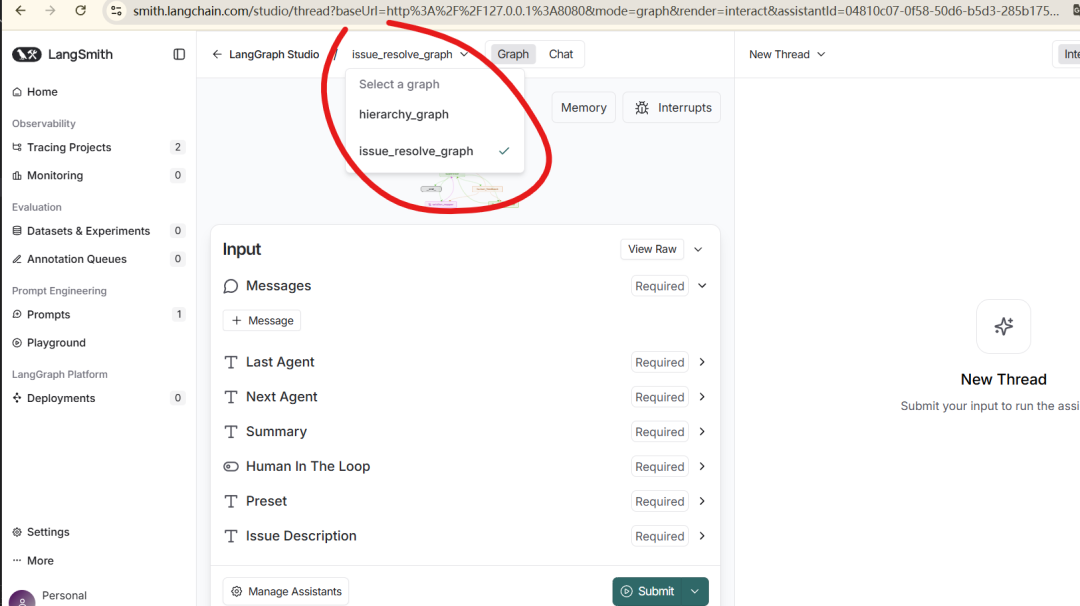Click the Annotation Queues pencil icon
Viewport: 1080px width, 606px height.
tap(17, 259)
